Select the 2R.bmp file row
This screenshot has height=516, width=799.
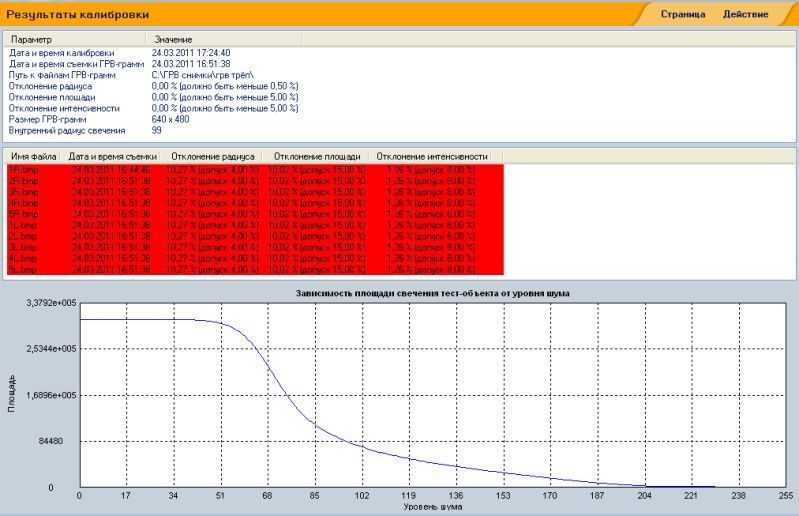pos(255,181)
